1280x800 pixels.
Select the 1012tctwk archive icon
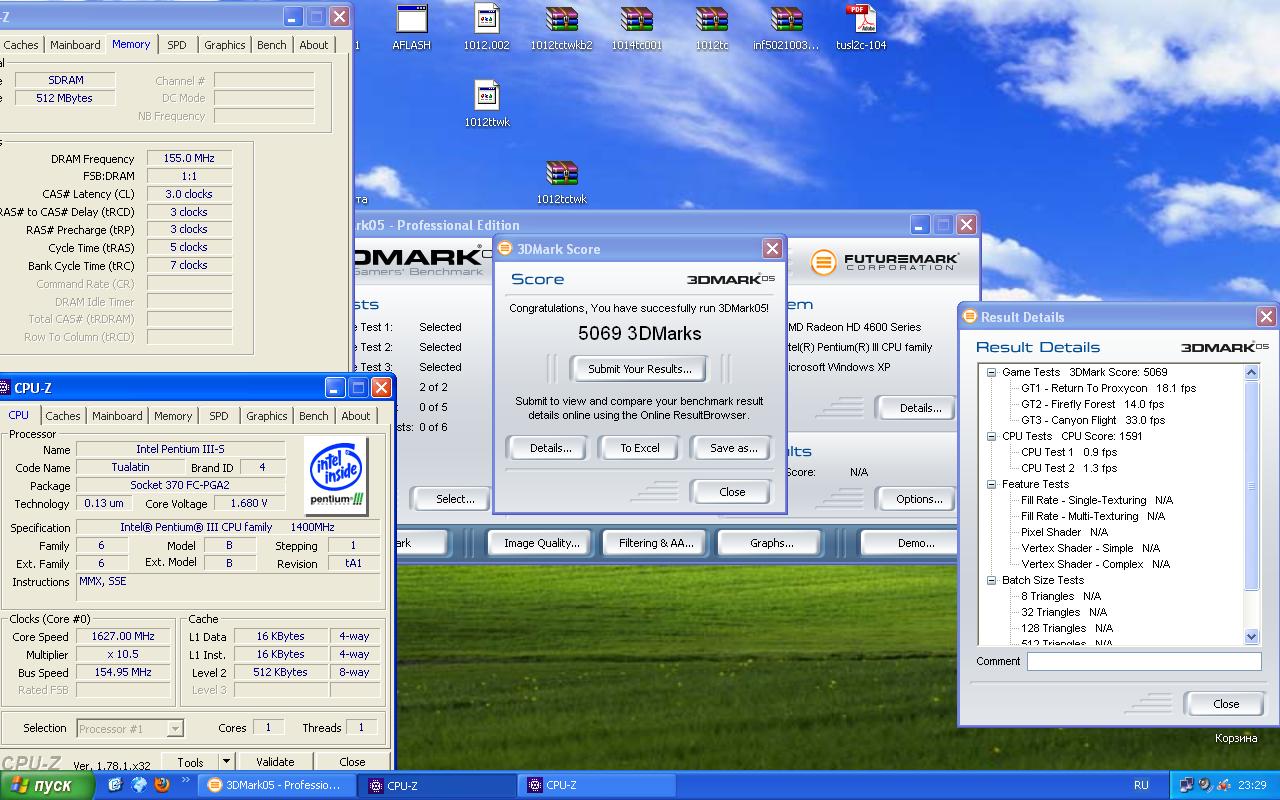562,181
